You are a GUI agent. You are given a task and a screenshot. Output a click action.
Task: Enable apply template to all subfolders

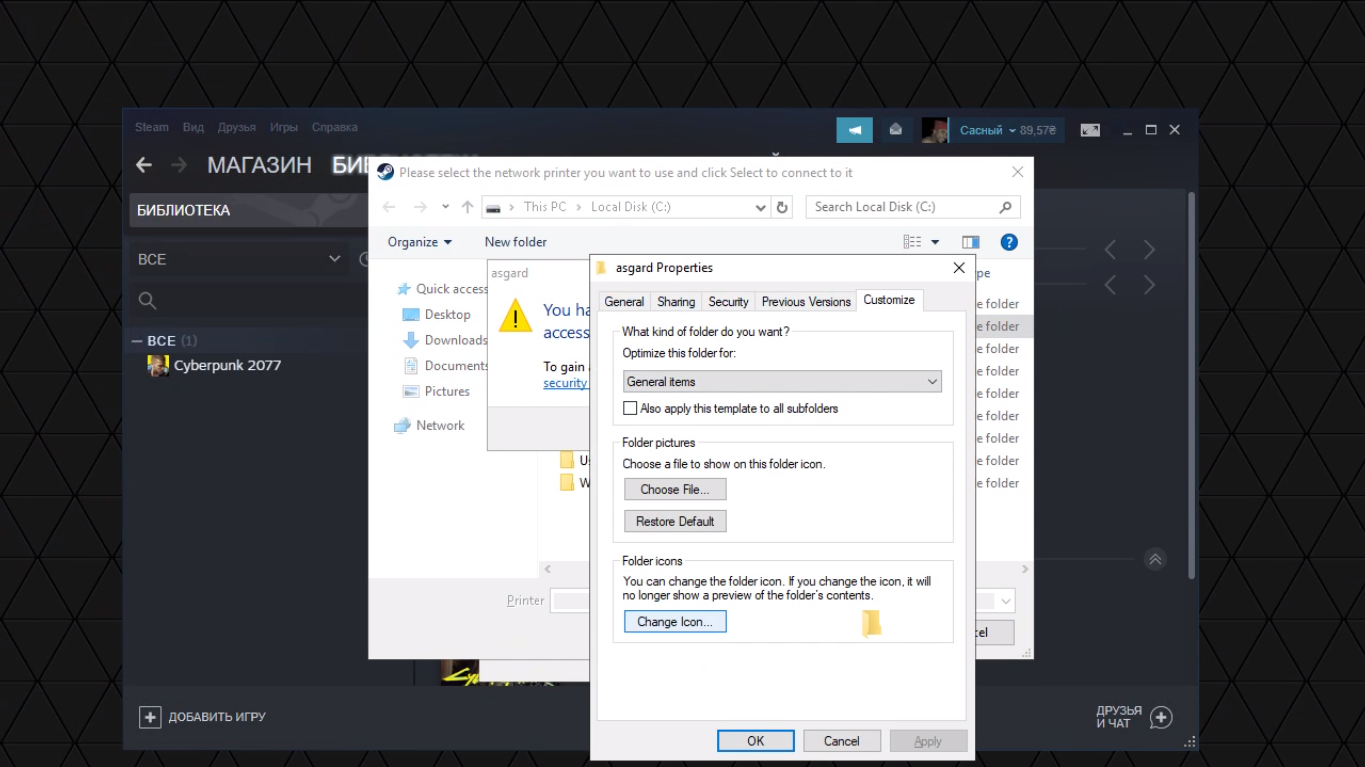point(630,408)
